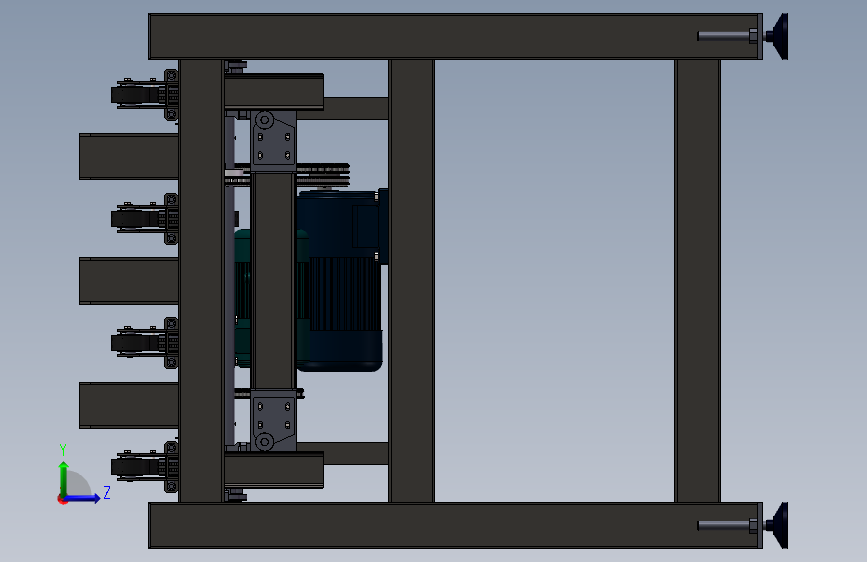Click the blue Z axis arrow of the triad
Image resolution: width=867 pixels, height=562 pixels.
coord(83,498)
